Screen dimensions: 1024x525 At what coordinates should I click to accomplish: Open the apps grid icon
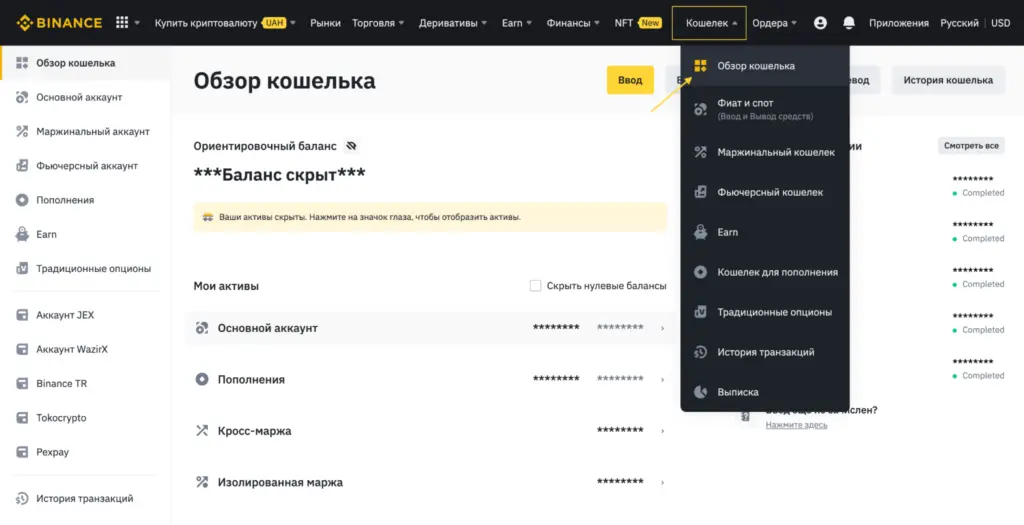pos(122,22)
